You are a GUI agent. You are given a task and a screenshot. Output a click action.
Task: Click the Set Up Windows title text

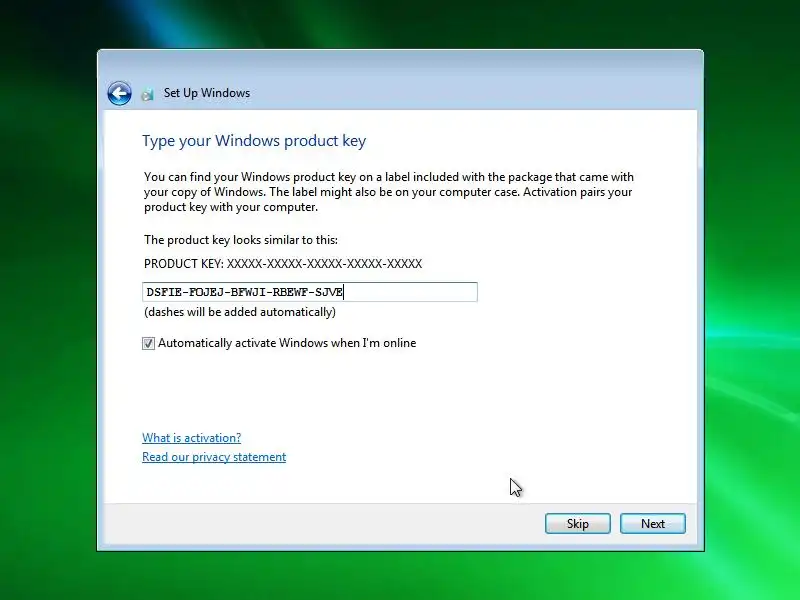pos(207,93)
